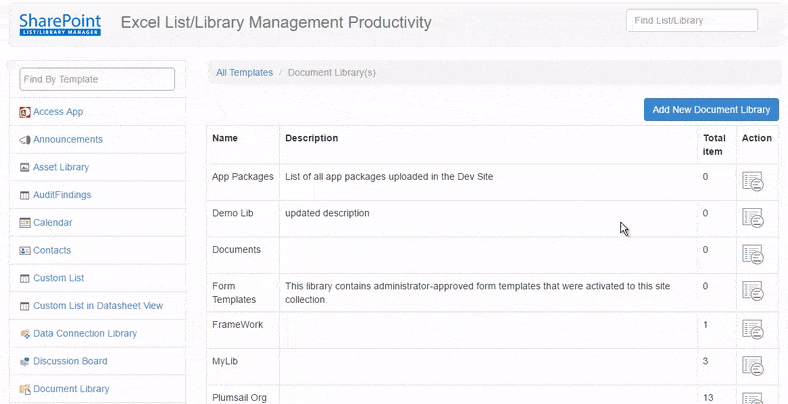Click the Announcements megaphone icon
The width and height of the screenshot is (788, 404).
point(25,140)
